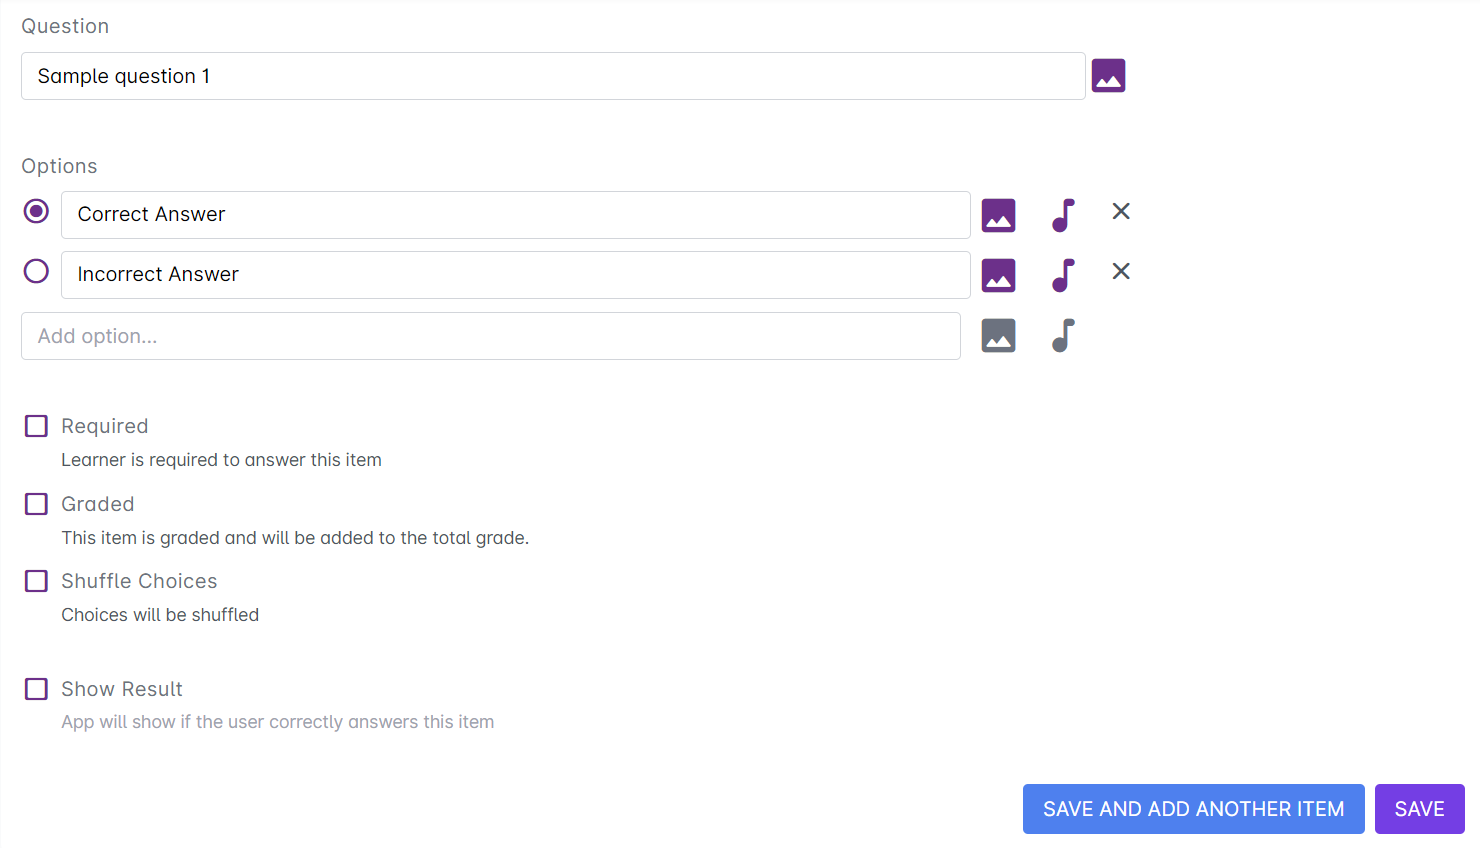Attach audio to Incorrect Answer option

point(1063,275)
